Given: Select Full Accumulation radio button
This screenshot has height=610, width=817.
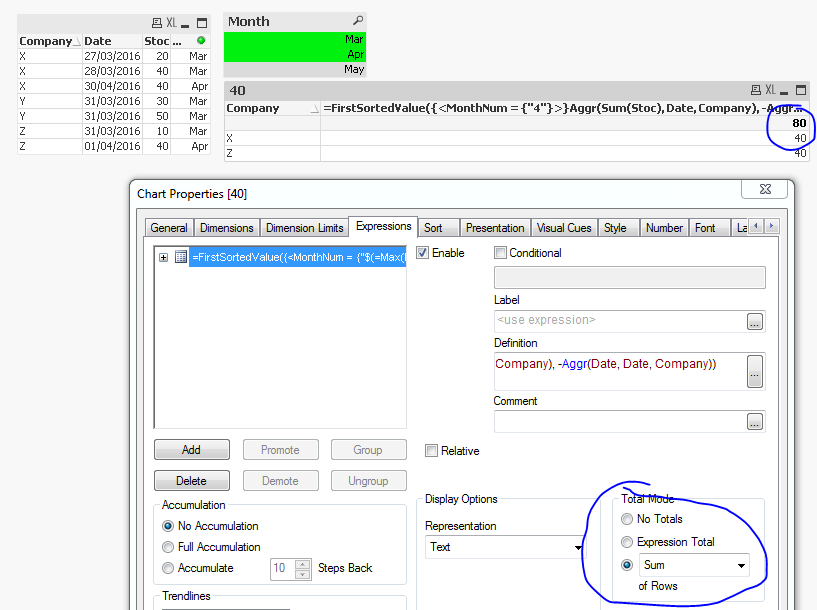Looking at the screenshot, I should click(168, 547).
